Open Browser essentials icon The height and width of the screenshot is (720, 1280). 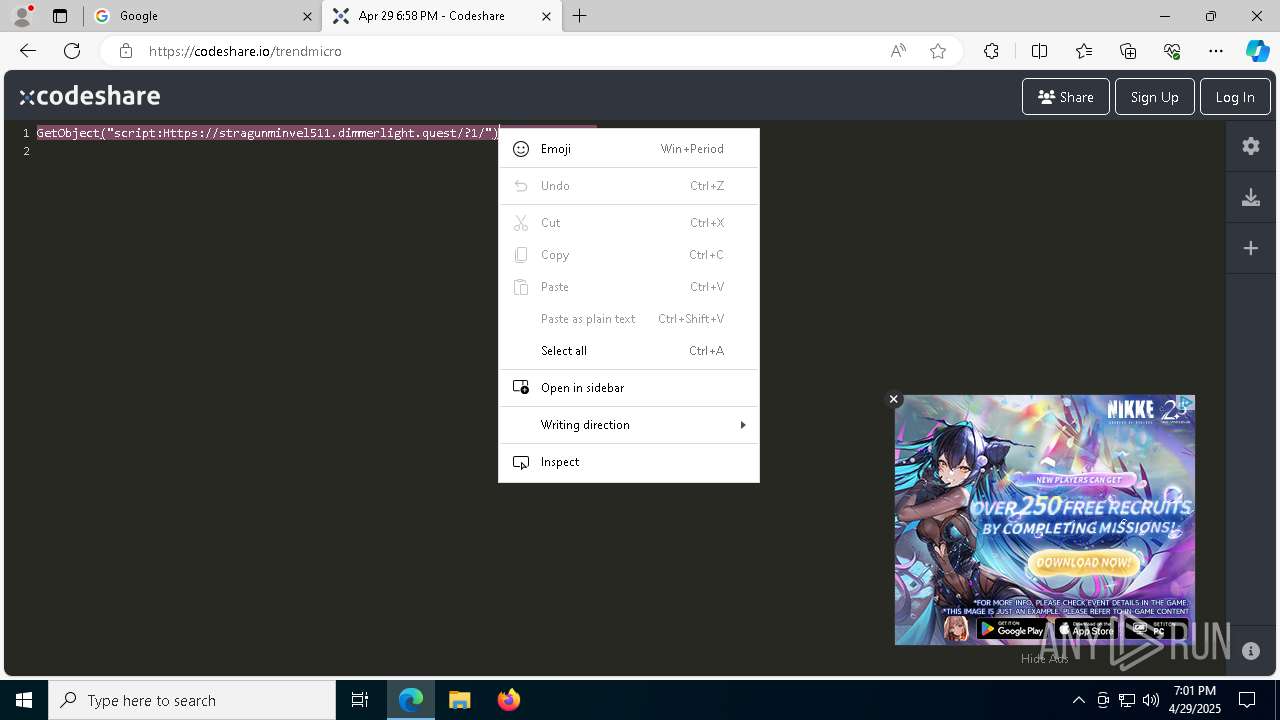pos(1172,51)
